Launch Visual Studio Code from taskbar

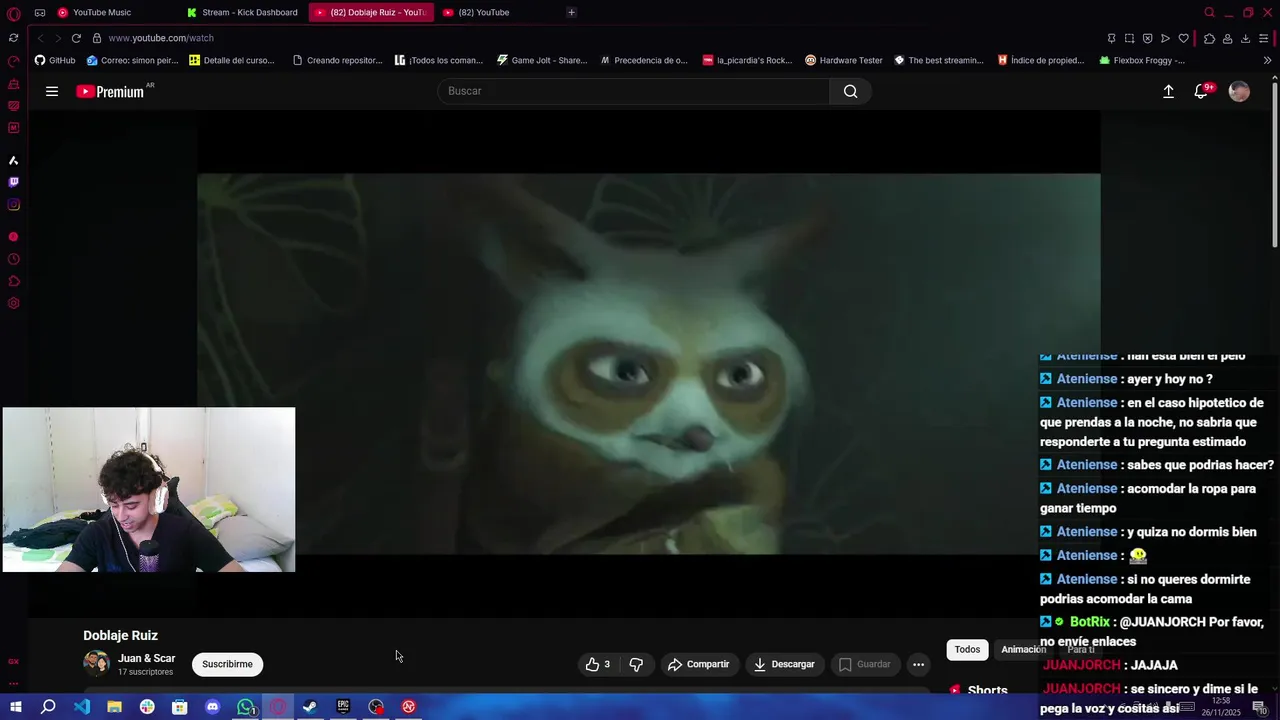pos(82,707)
